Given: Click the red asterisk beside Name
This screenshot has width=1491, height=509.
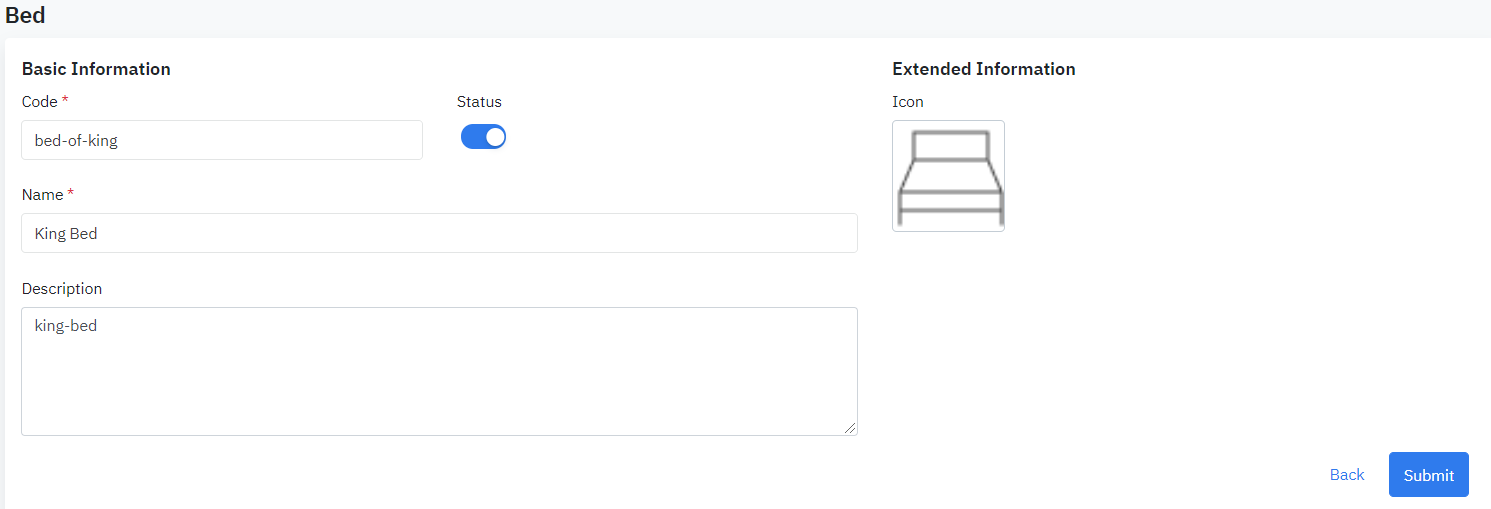Looking at the screenshot, I should pyautogui.click(x=71, y=194).
